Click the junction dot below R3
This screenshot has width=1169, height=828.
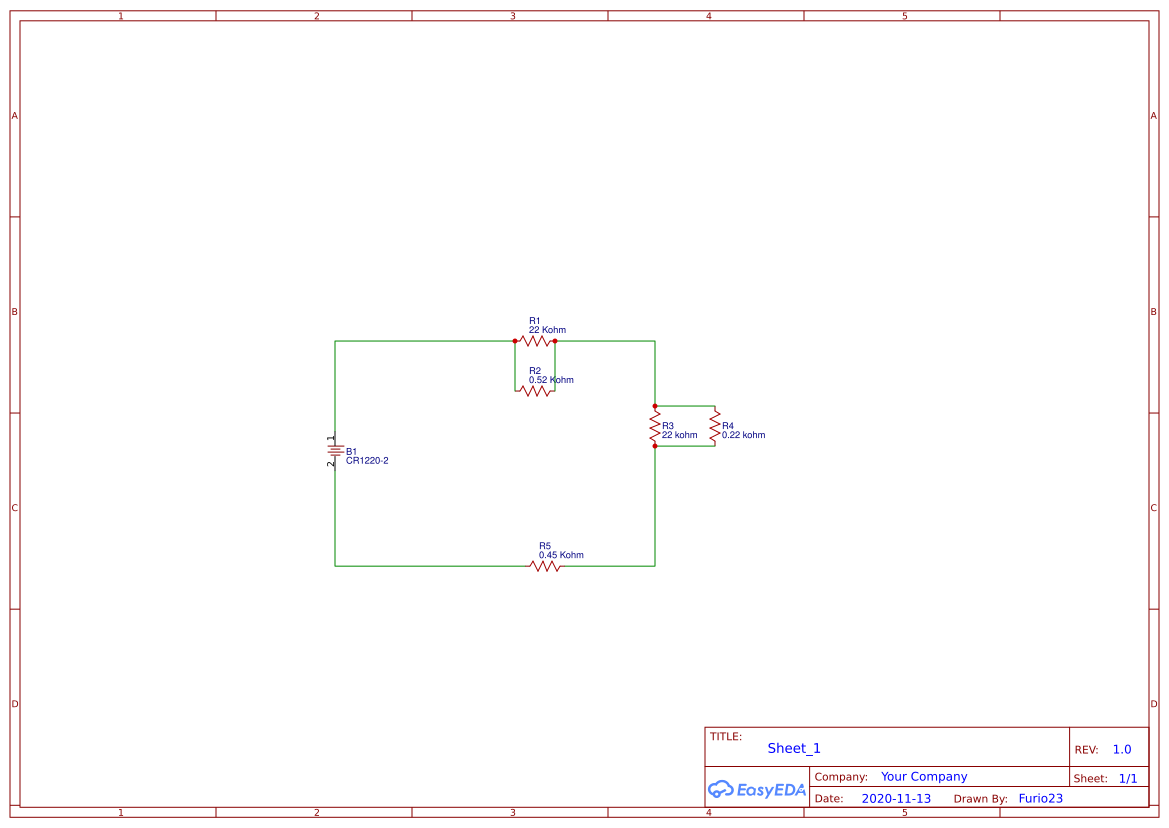[x=655, y=448]
